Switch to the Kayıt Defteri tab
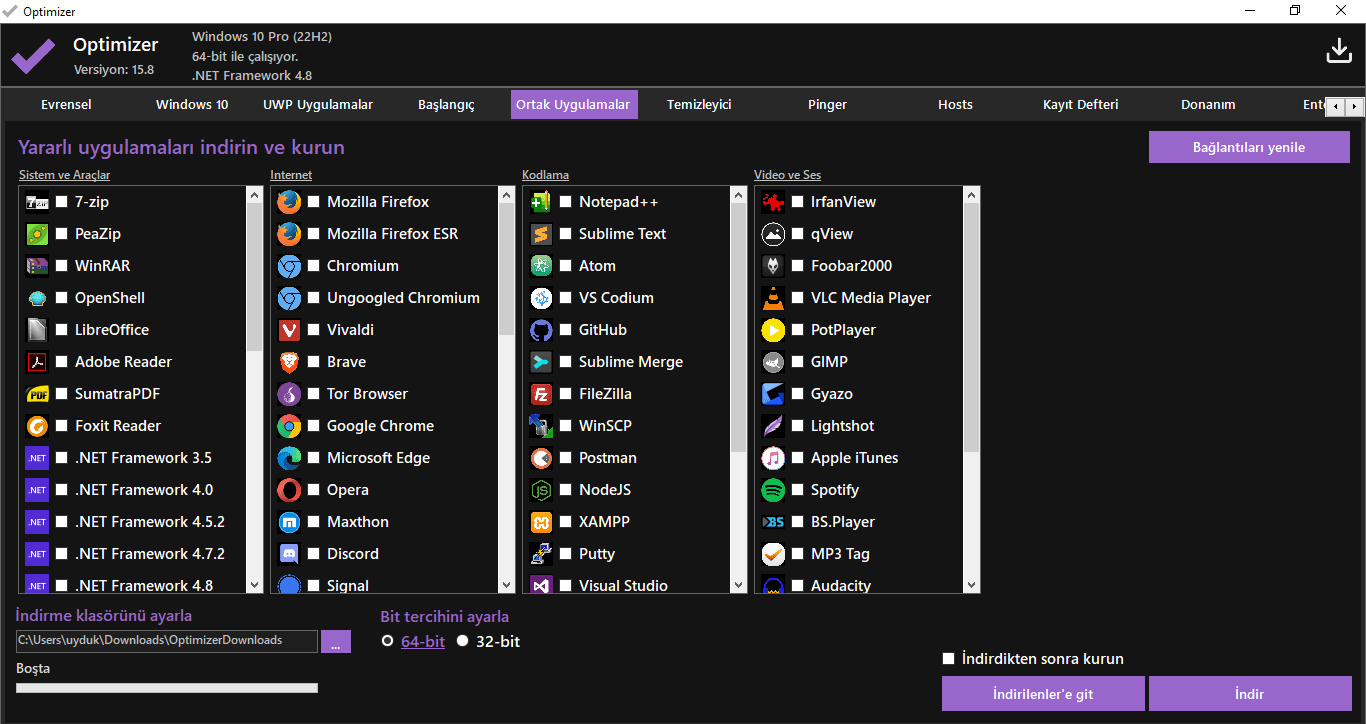1366x724 pixels. click(x=1081, y=105)
